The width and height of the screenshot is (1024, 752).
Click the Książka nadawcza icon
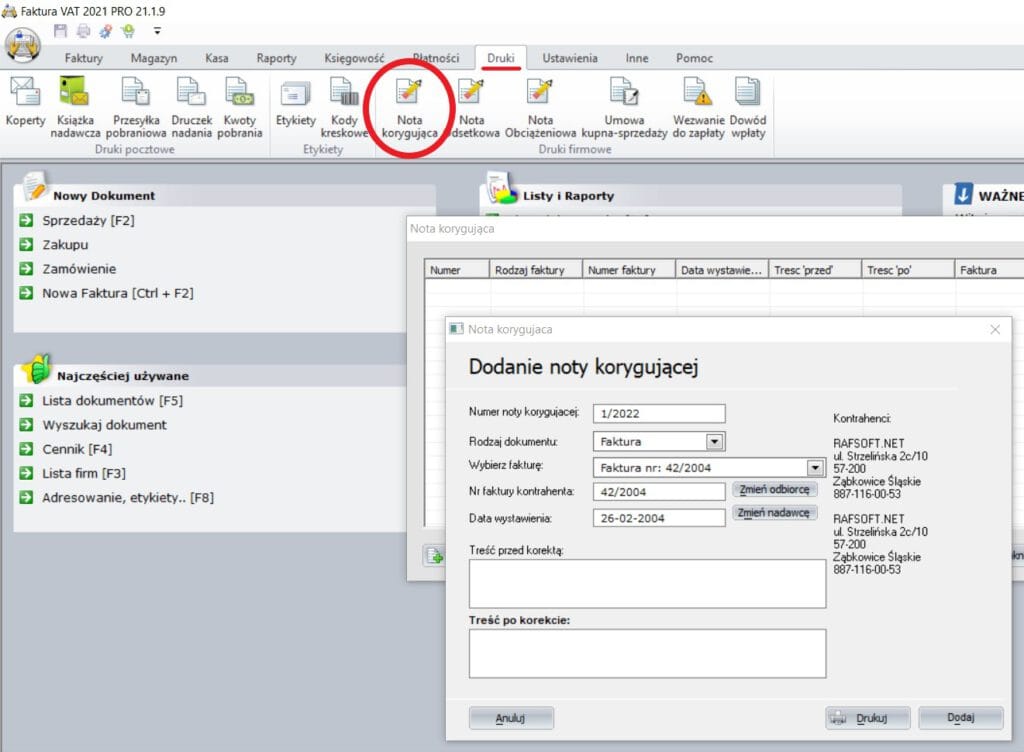click(75, 94)
